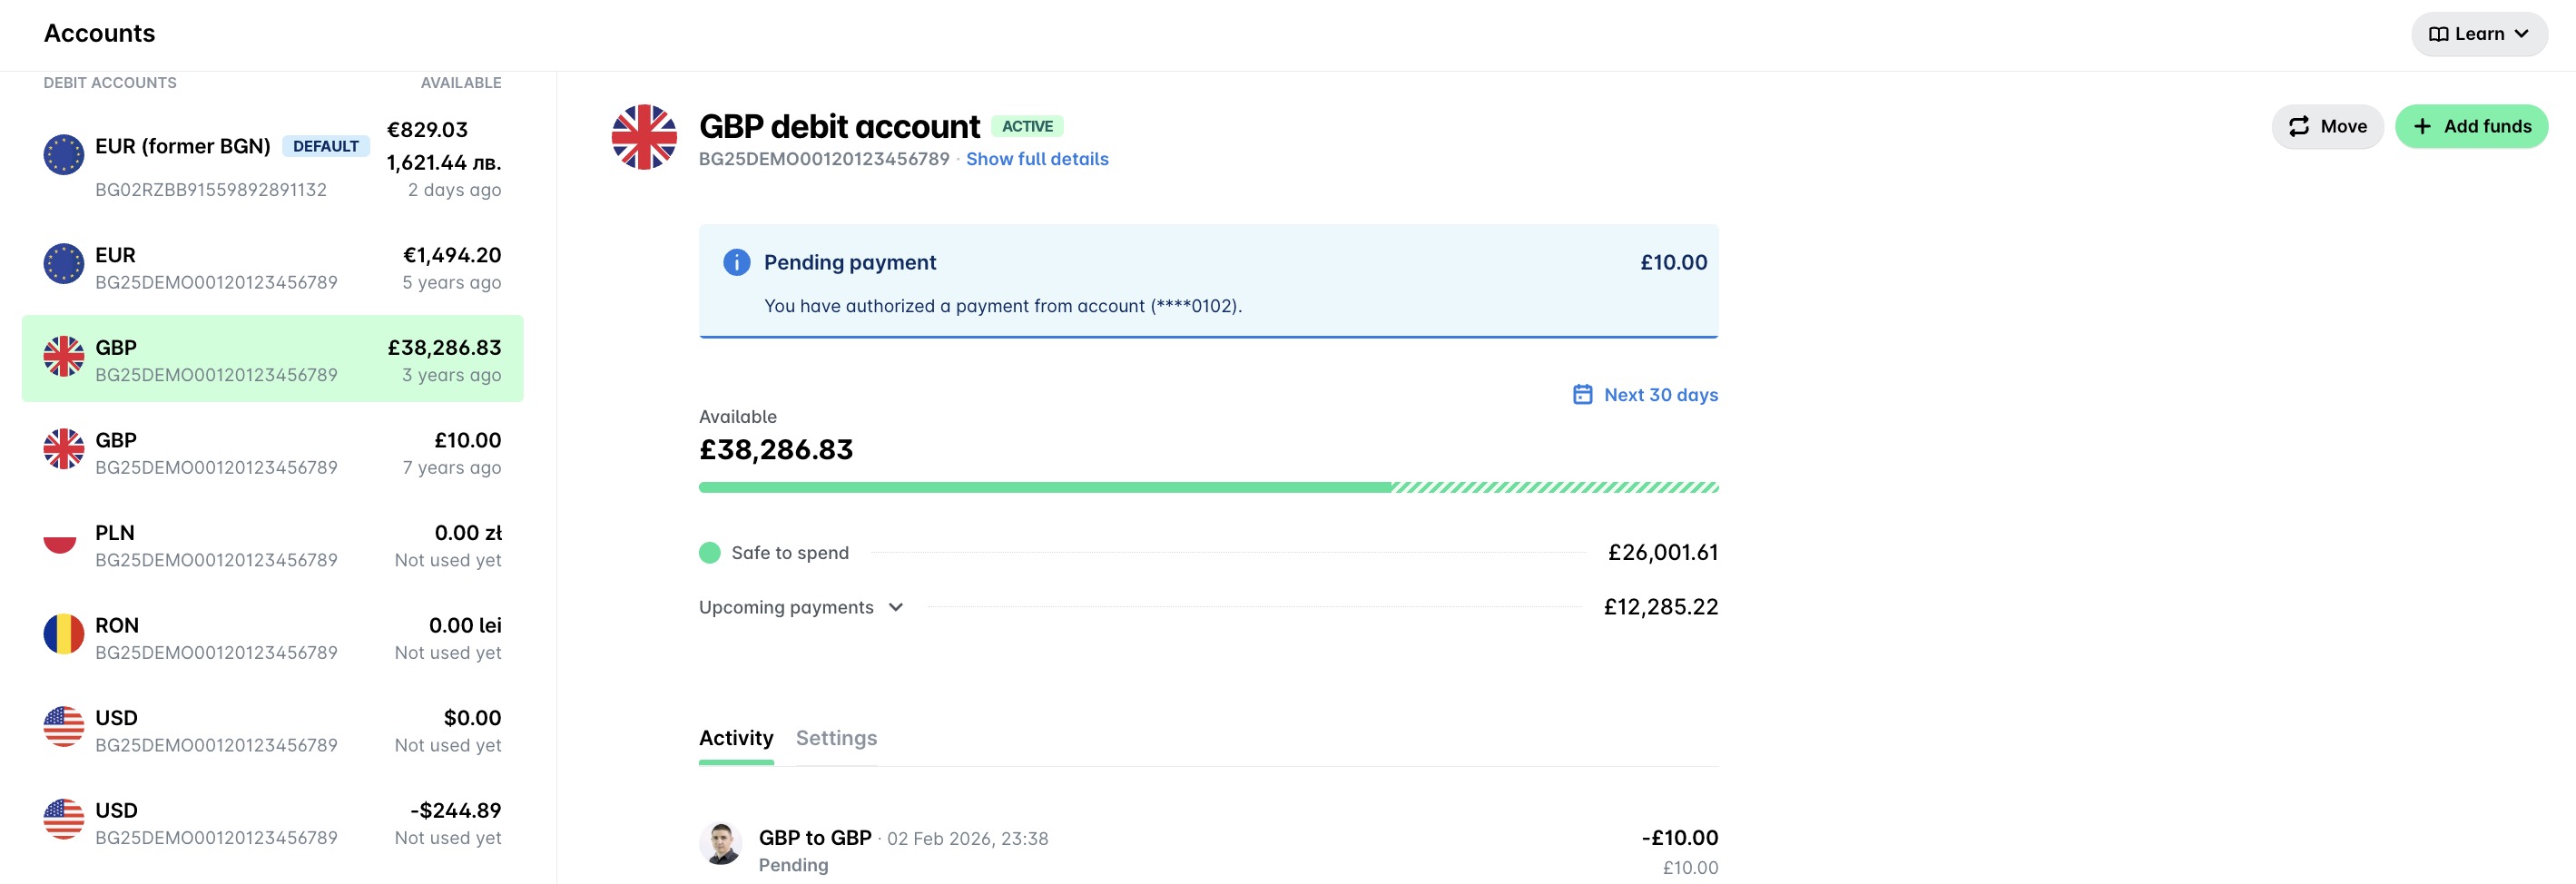Open the Learn dropdown menu
Viewport: 2576px width, 884px height.
tap(2478, 33)
